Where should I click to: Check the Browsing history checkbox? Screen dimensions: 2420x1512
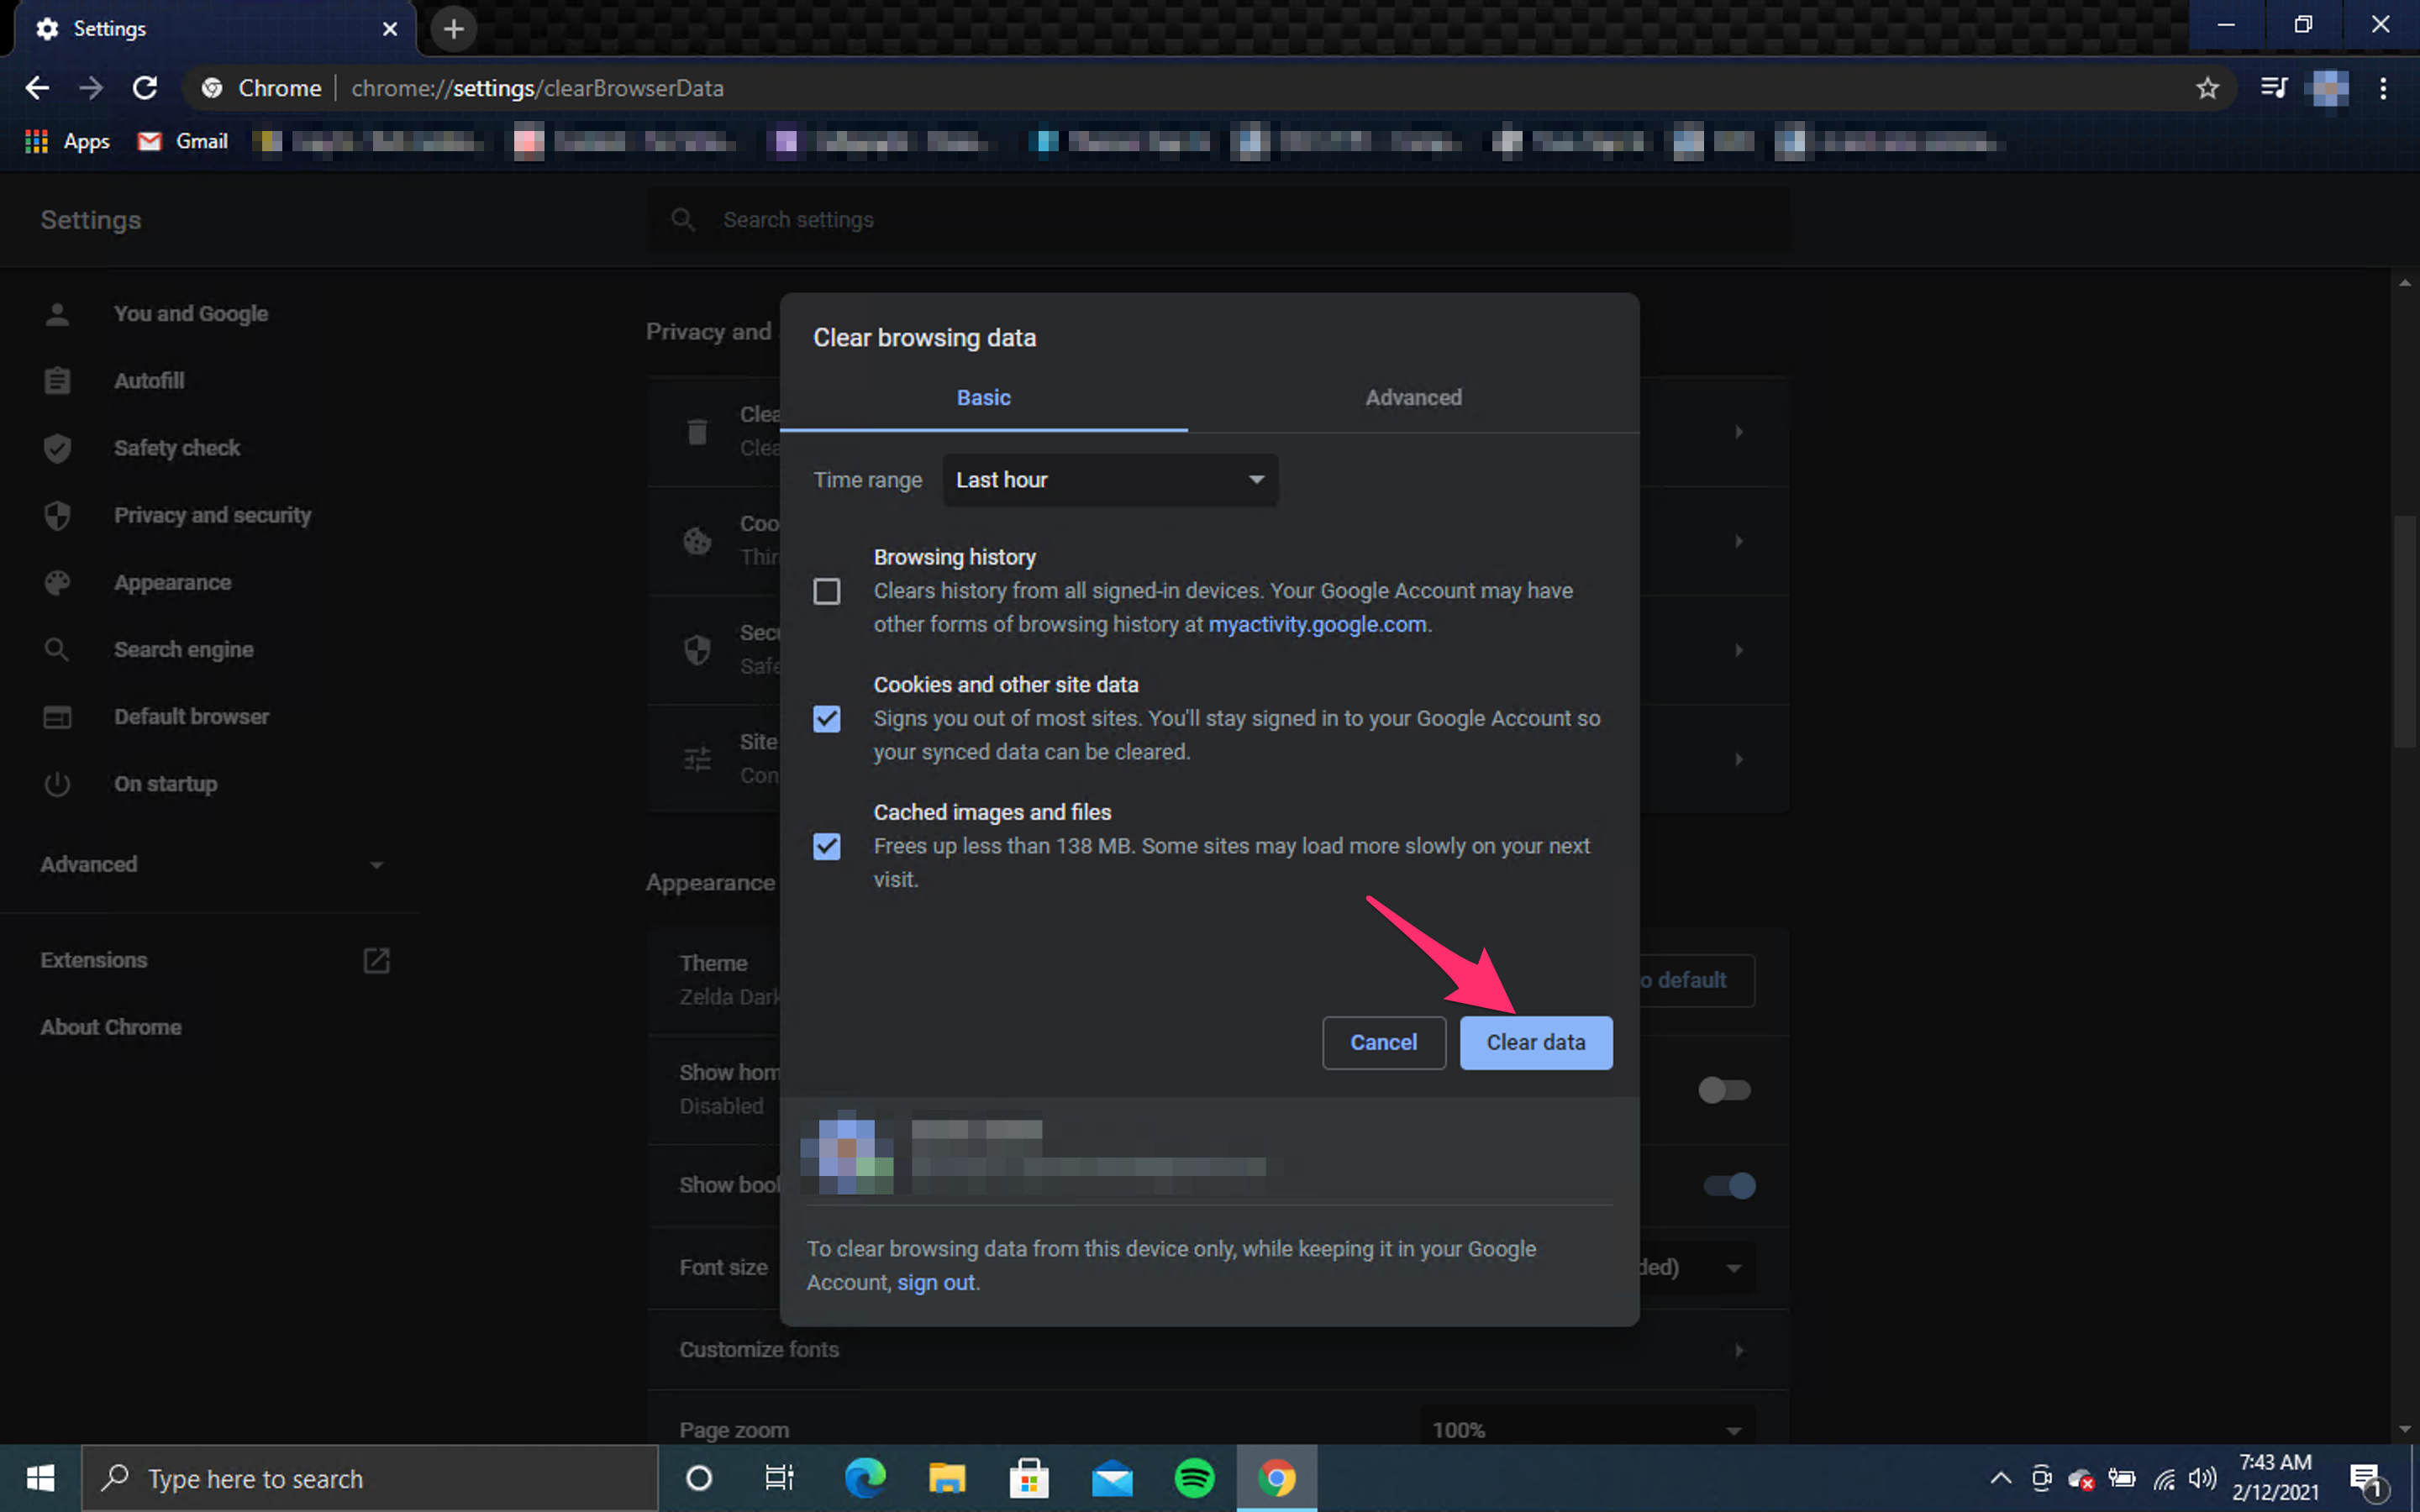(x=827, y=592)
